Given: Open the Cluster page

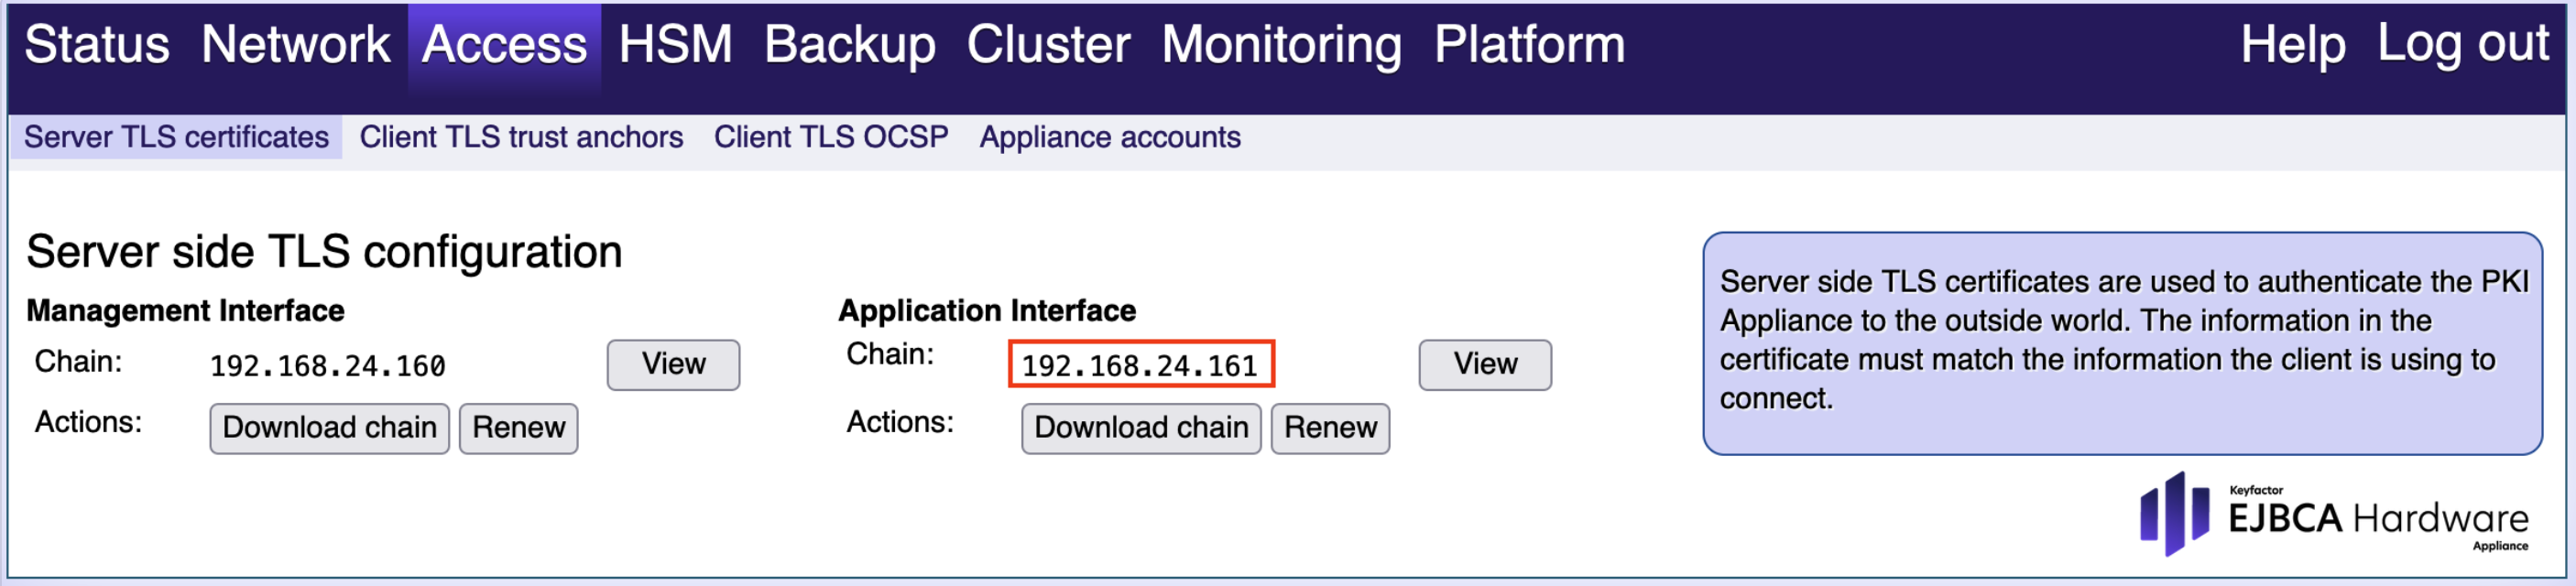Looking at the screenshot, I should tap(1048, 45).
